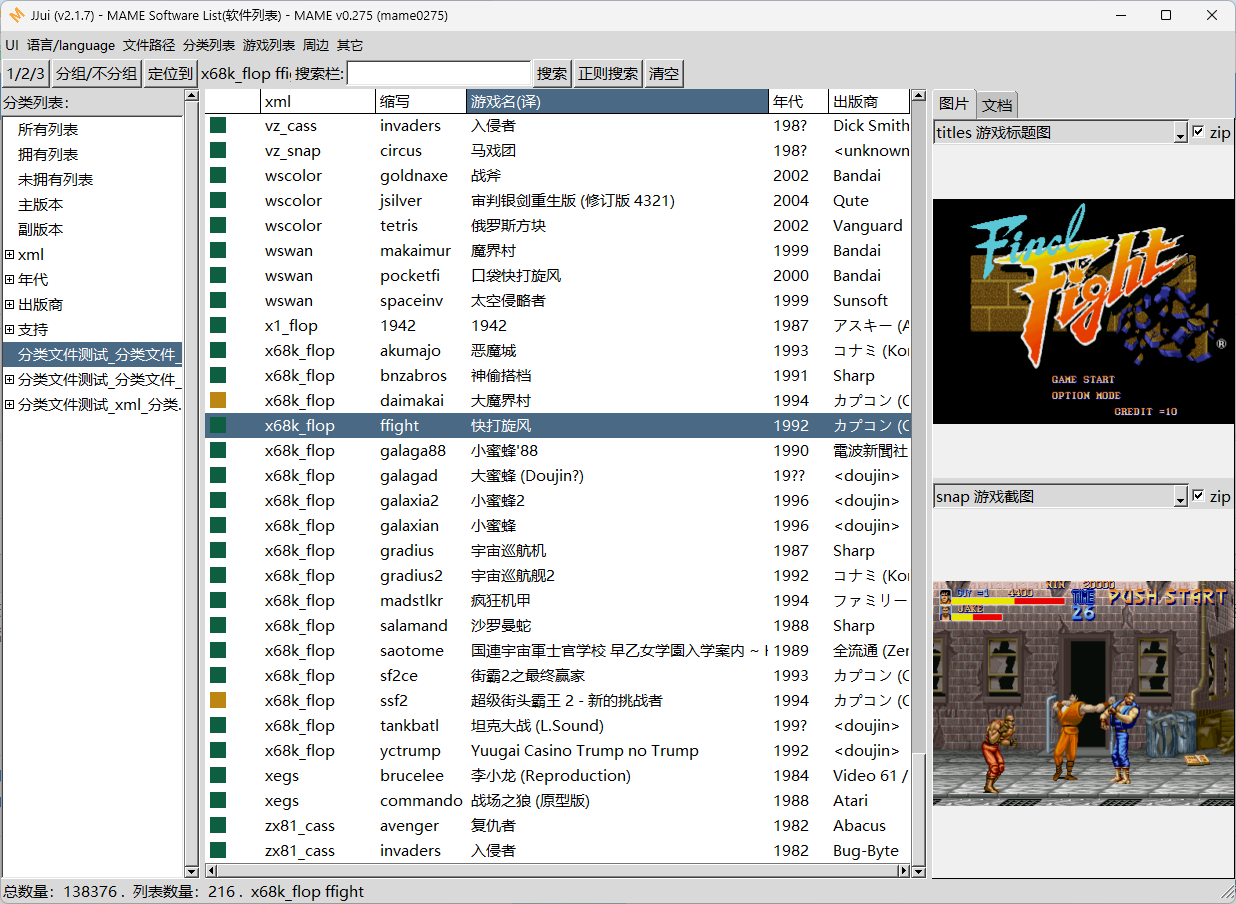
Task: Click the 清空 button
Action: click(664, 73)
